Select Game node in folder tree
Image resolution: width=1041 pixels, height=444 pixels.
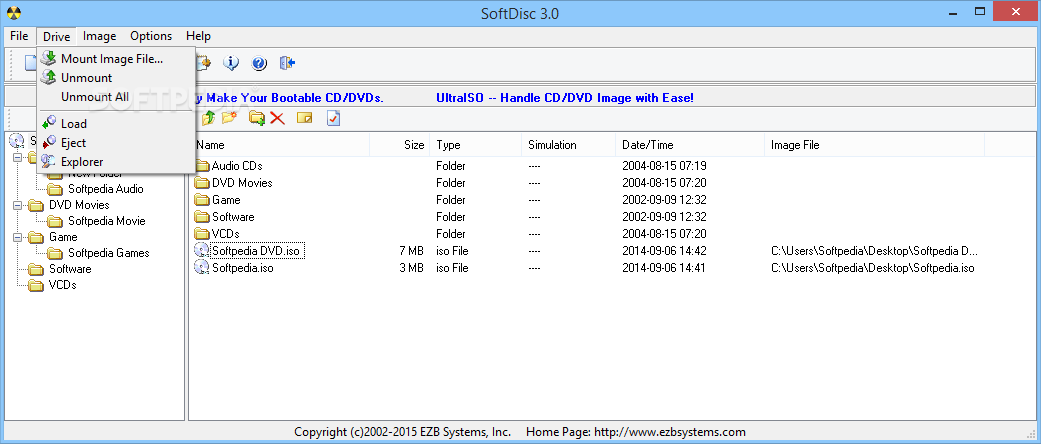[x=63, y=236]
